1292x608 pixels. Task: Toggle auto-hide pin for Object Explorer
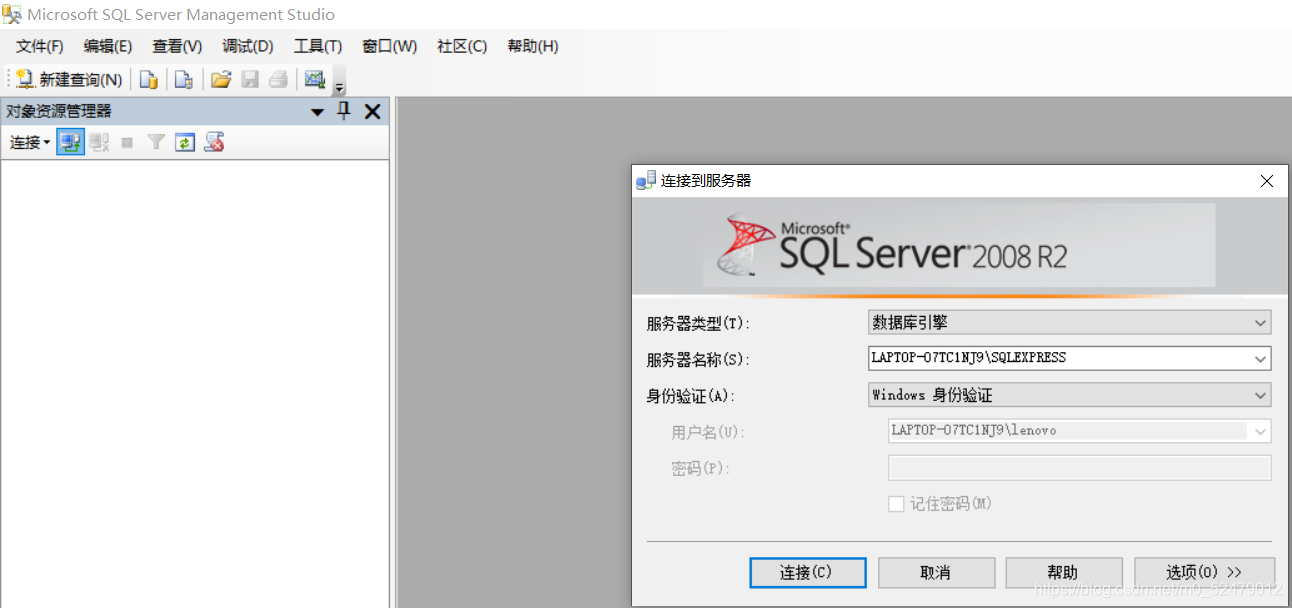point(343,111)
